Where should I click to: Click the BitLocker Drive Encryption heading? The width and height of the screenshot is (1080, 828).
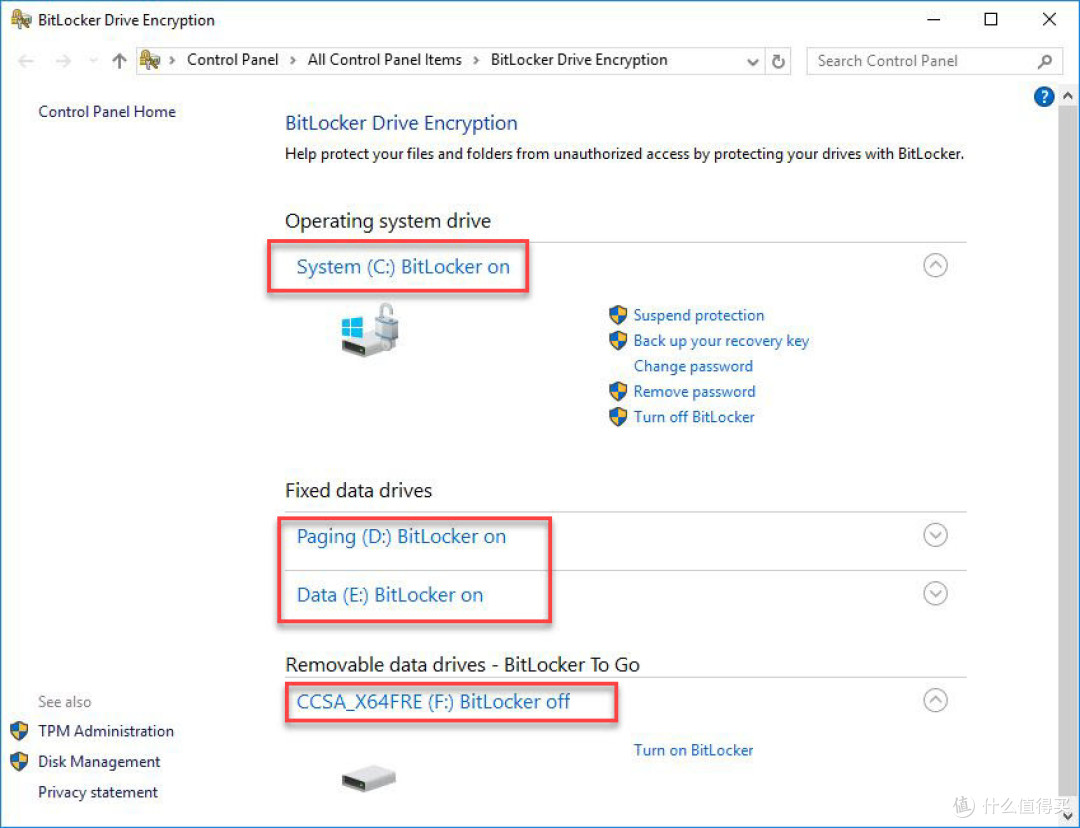pos(401,123)
